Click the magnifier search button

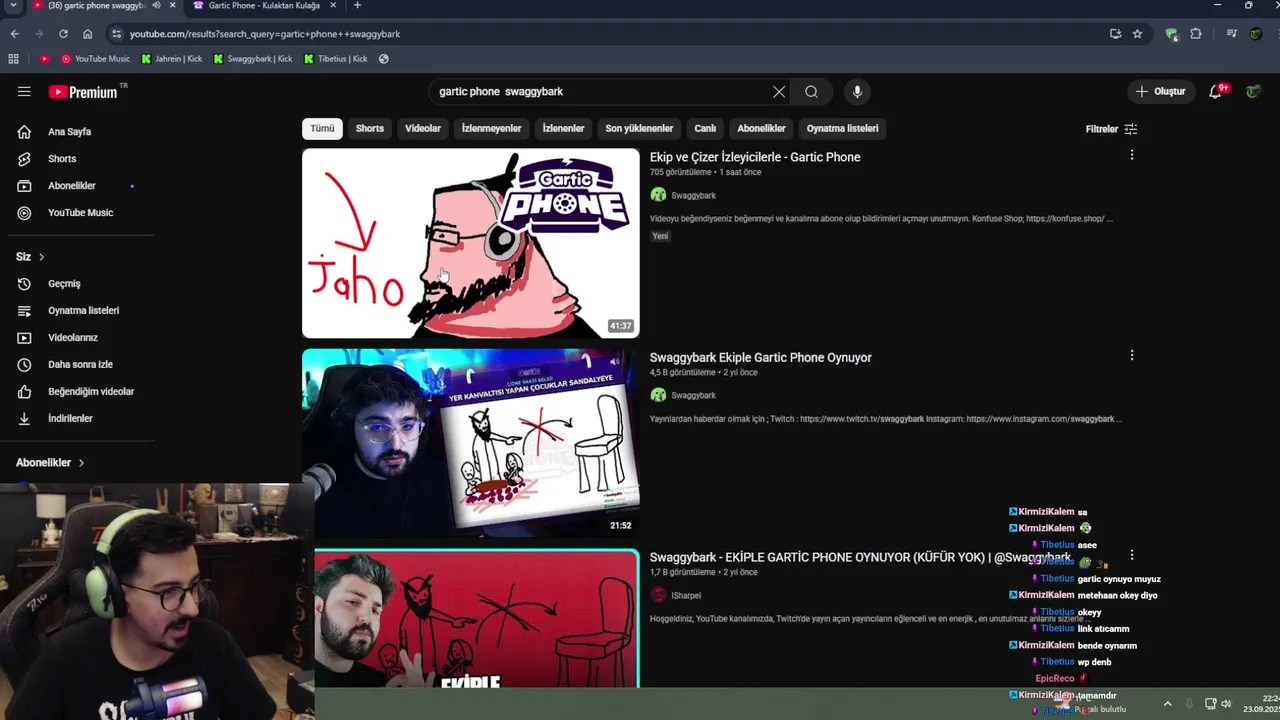[x=811, y=92]
